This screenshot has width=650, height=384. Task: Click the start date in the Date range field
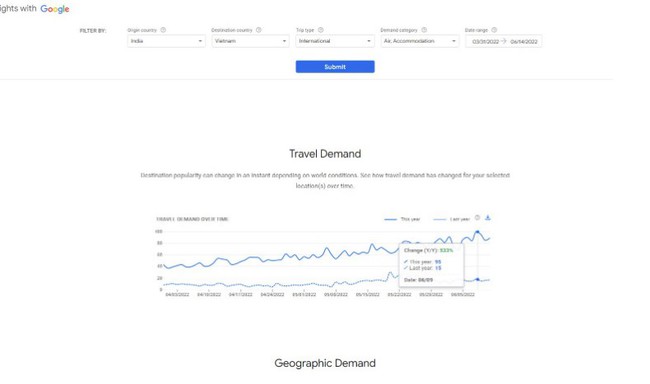tap(485, 41)
